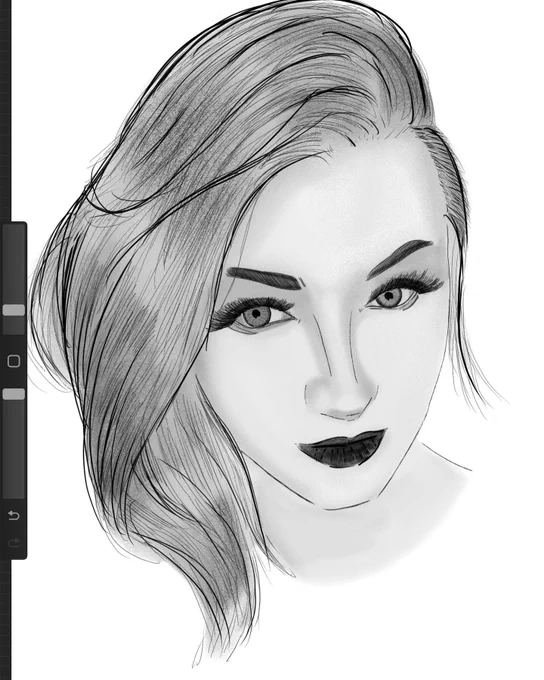Click the brush size slider handle
This screenshot has height=680, width=544.
14,310
